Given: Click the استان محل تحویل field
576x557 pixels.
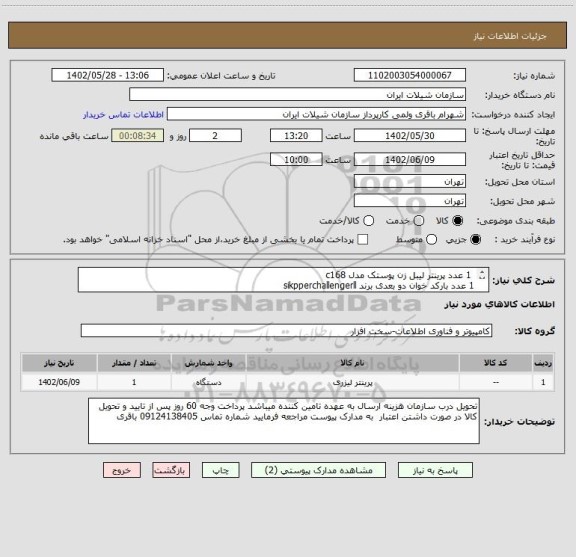Looking at the screenshot, I should pos(410,182).
